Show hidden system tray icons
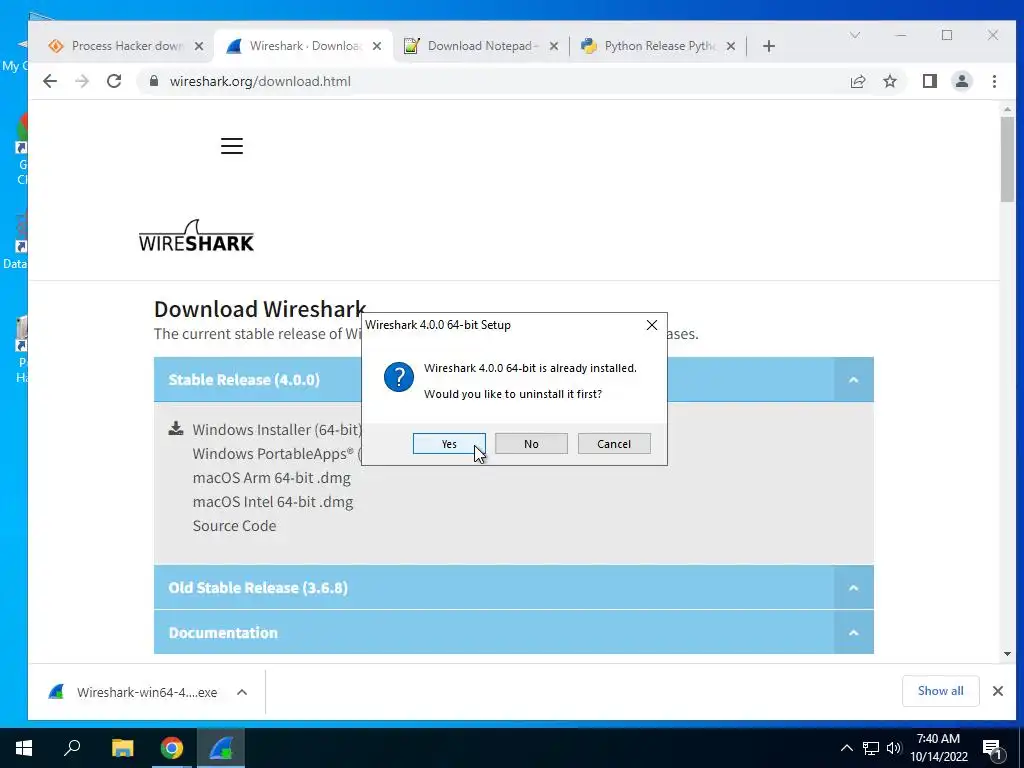The width and height of the screenshot is (1024, 768). [846, 748]
